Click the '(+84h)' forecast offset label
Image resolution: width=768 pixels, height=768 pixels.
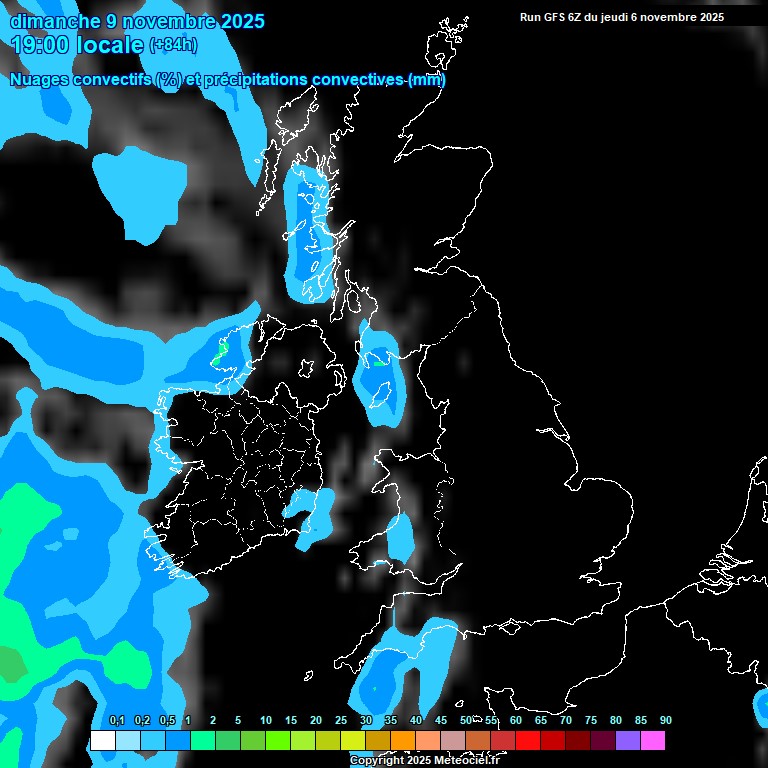(173, 45)
